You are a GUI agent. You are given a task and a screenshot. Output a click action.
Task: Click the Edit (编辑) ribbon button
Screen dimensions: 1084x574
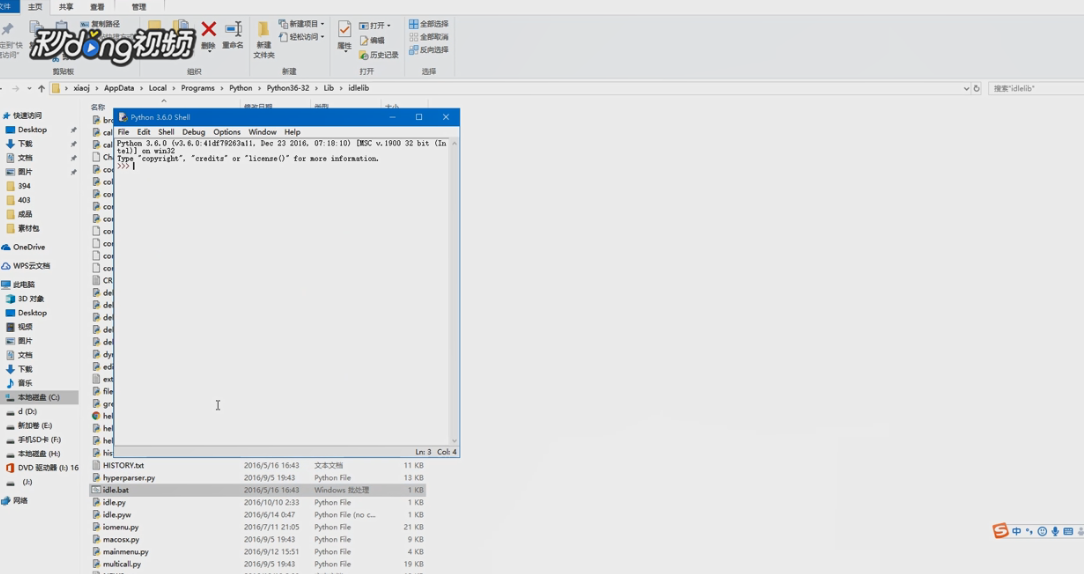coord(372,40)
